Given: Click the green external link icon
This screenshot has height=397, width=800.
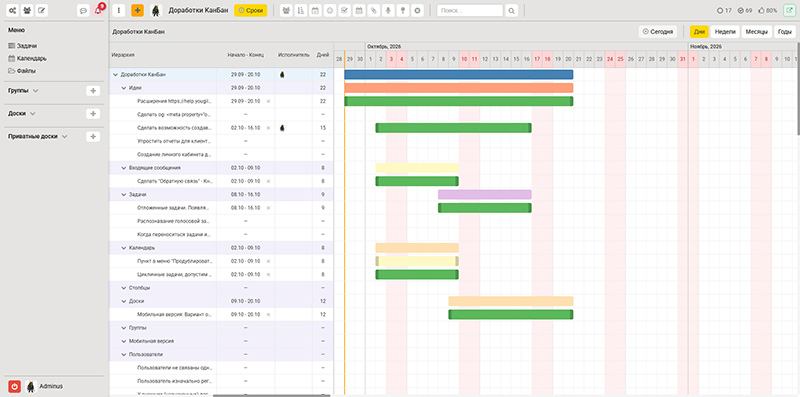Looking at the screenshot, I should click(x=789, y=10).
